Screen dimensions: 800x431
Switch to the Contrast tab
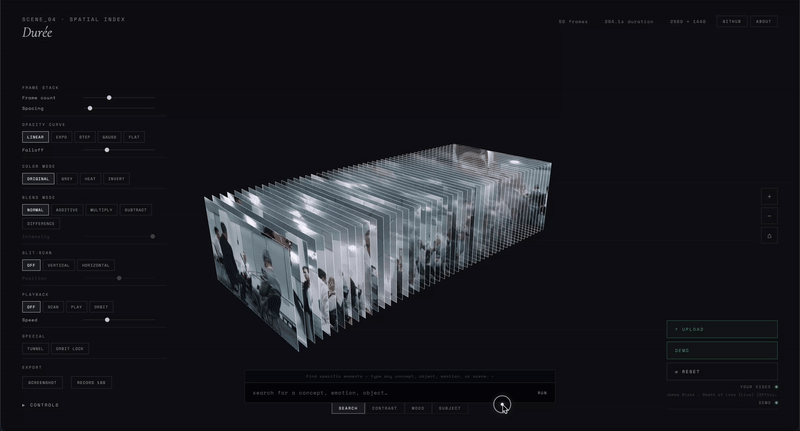tap(385, 408)
